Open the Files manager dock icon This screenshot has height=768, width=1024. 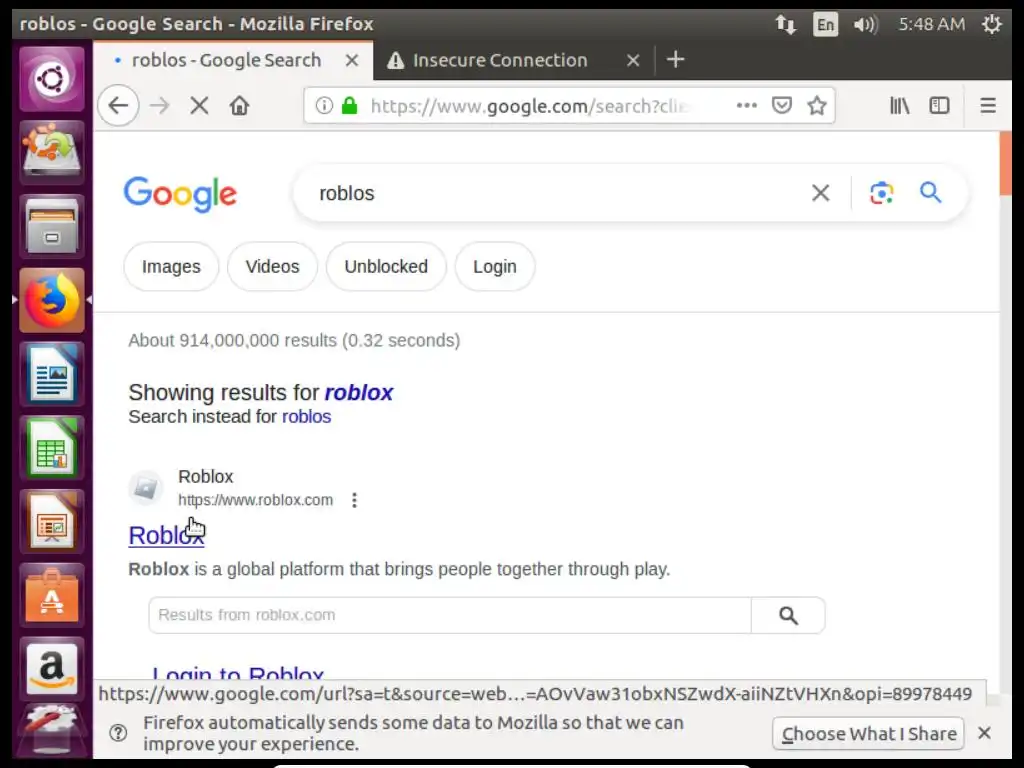click(x=52, y=227)
